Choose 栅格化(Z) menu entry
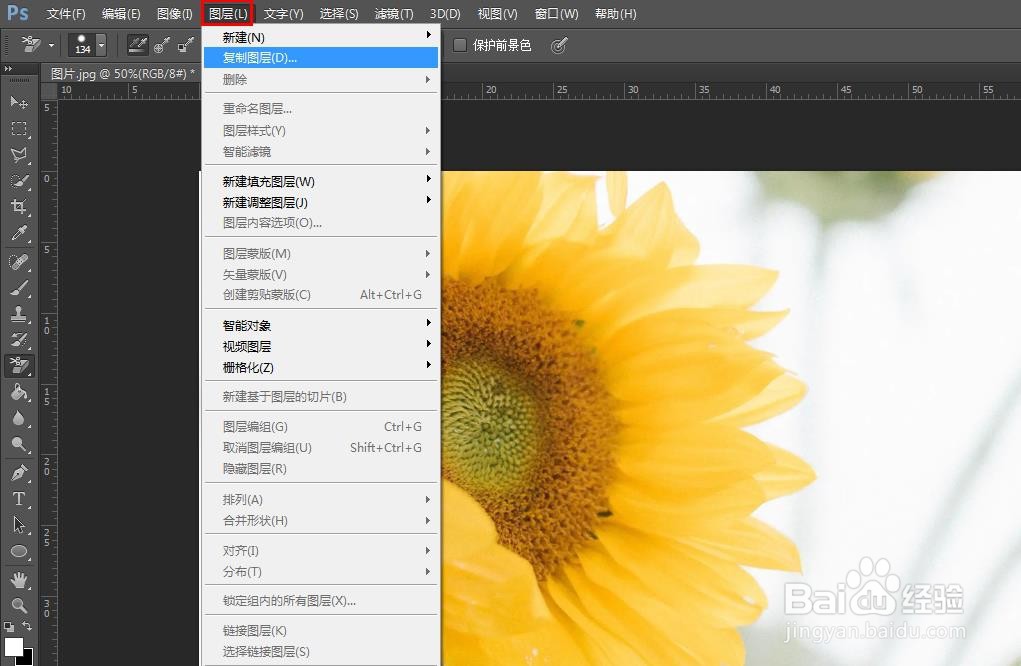The width and height of the screenshot is (1021, 666). (321, 367)
